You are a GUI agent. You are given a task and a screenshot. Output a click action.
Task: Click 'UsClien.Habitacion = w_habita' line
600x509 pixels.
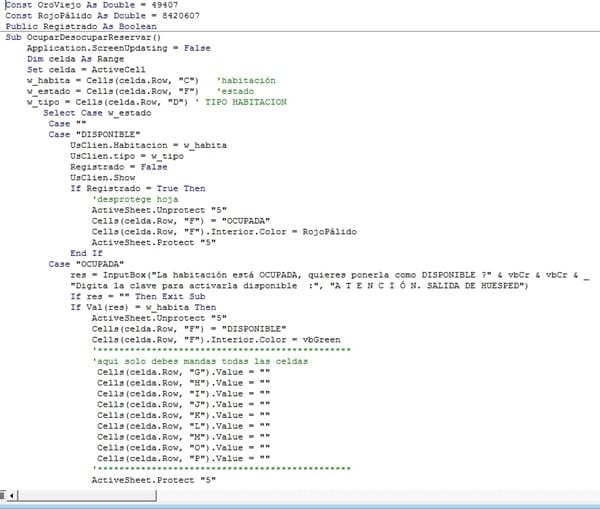[x=148, y=145]
